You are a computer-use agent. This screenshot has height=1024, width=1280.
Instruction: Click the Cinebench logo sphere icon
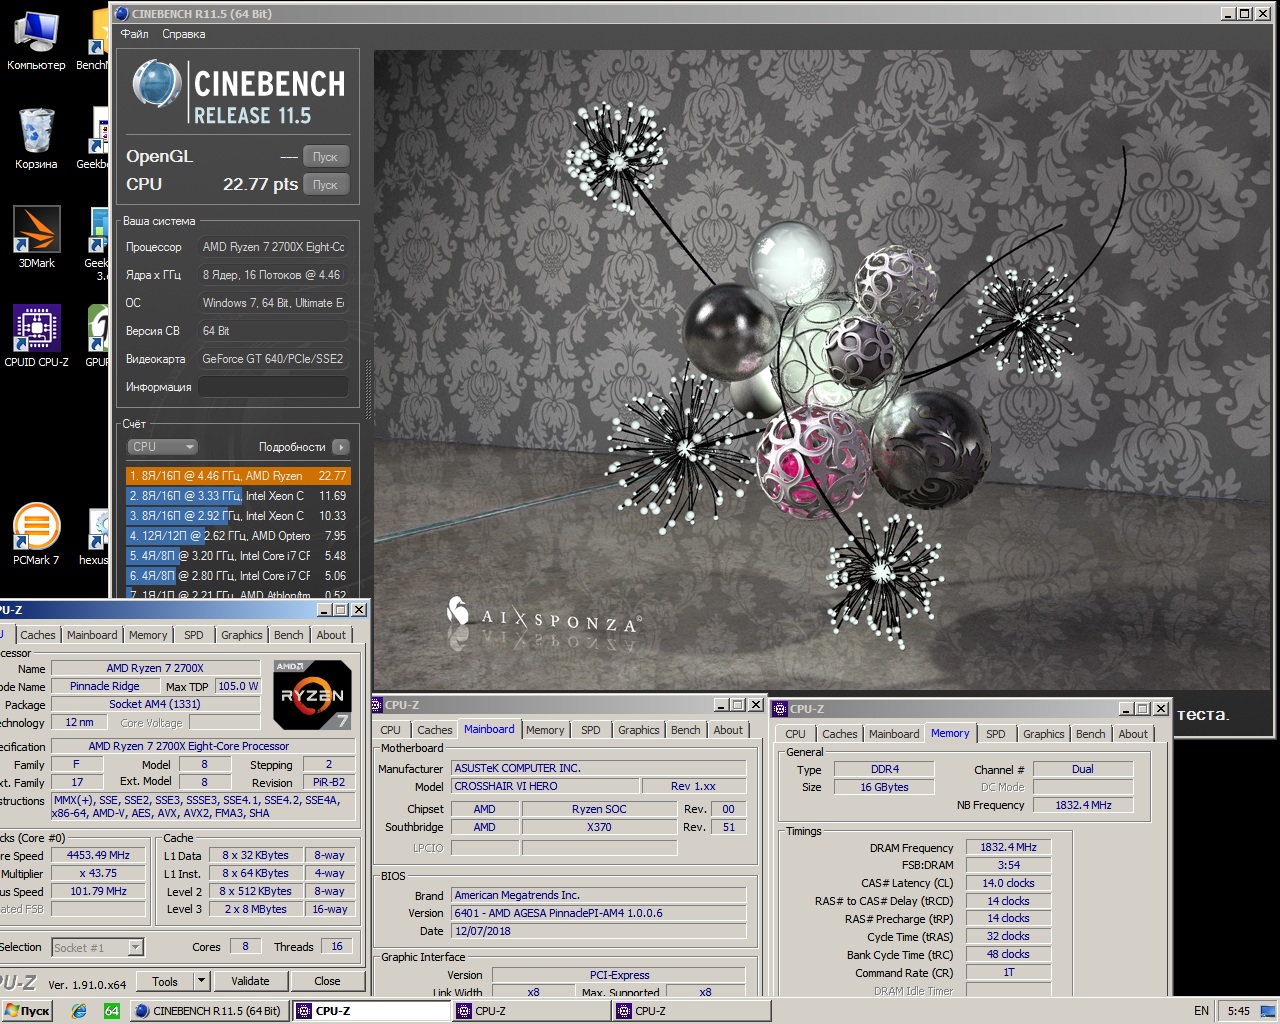click(x=157, y=84)
